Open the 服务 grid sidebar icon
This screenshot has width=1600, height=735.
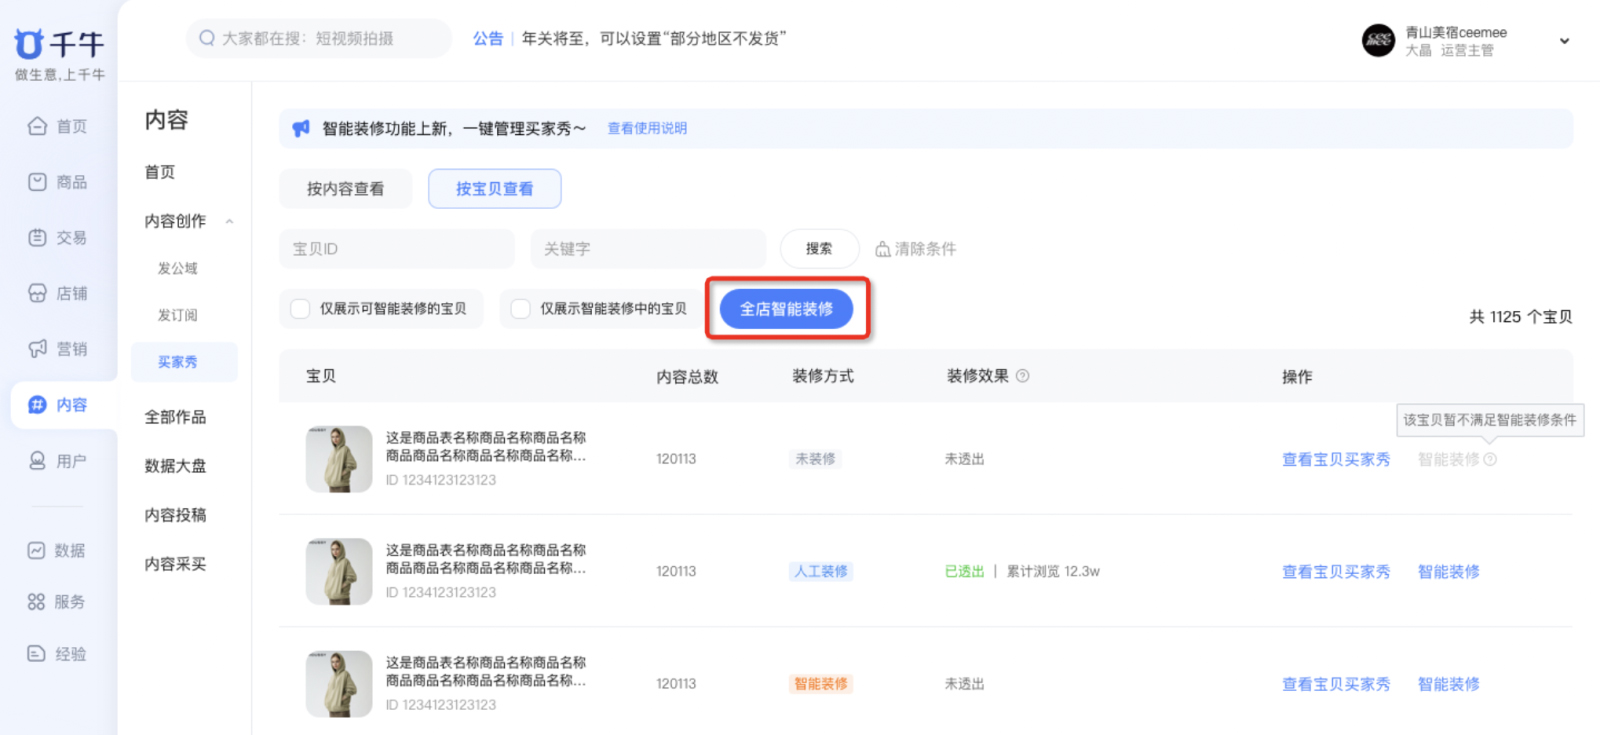[x=36, y=601]
